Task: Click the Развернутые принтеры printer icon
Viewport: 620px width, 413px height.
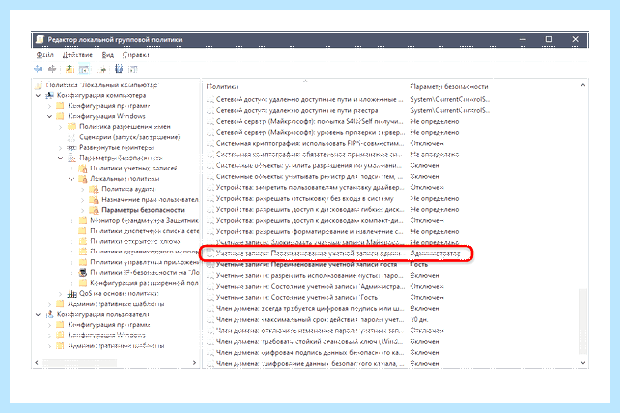Action: [x=72, y=148]
